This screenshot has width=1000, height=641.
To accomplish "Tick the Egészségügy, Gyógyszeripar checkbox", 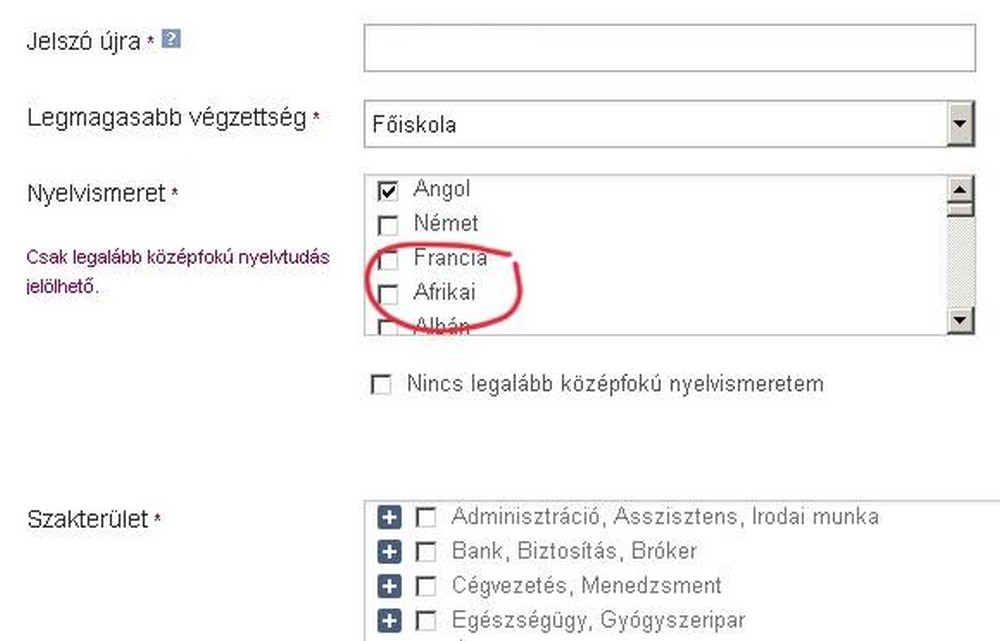I will click(x=426, y=621).
